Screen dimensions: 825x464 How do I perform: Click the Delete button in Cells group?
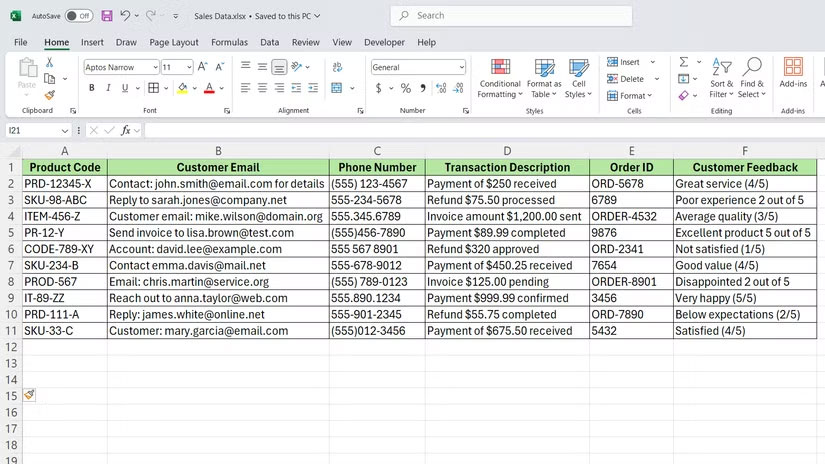click(626, 79)
